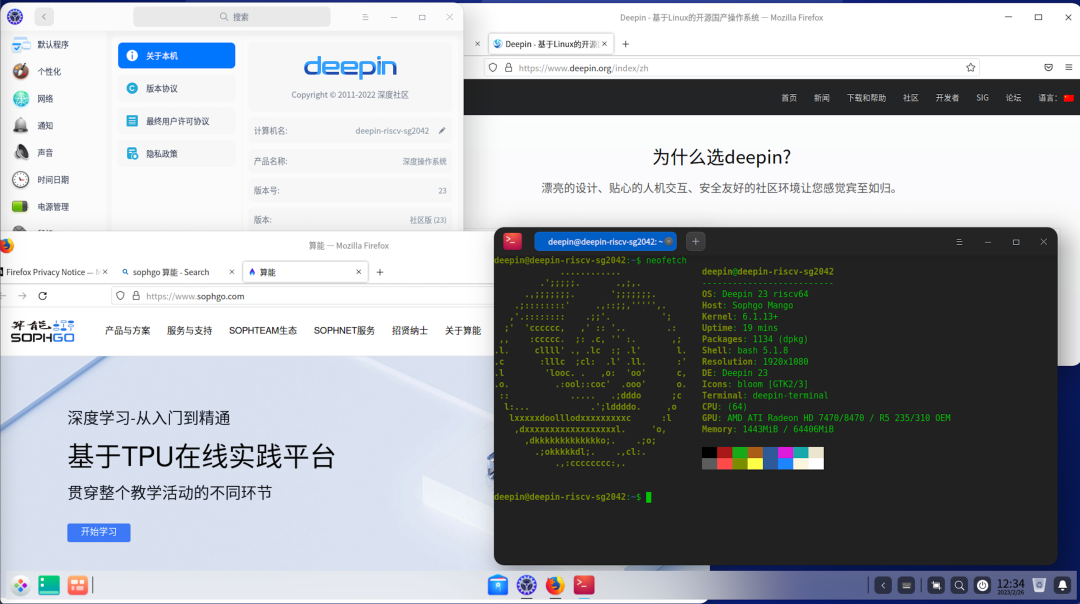Open the on-screen keyboard tray icon

(906, 585)
